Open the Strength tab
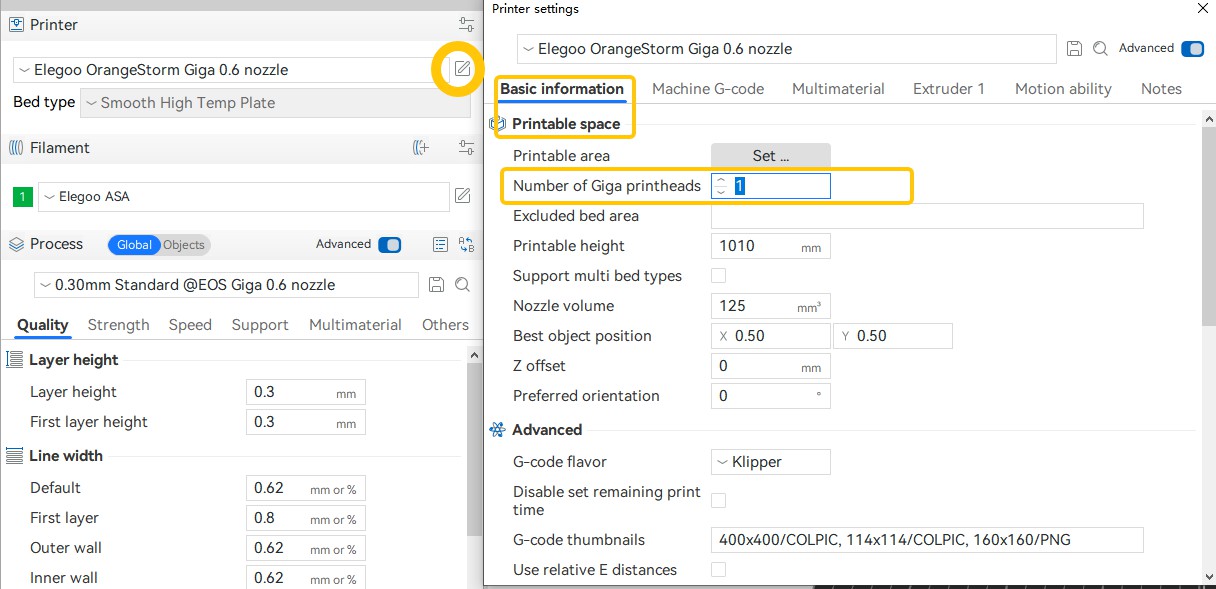Image resolution: width=1216 pixels, height=589 pixels. click(118, 324)
